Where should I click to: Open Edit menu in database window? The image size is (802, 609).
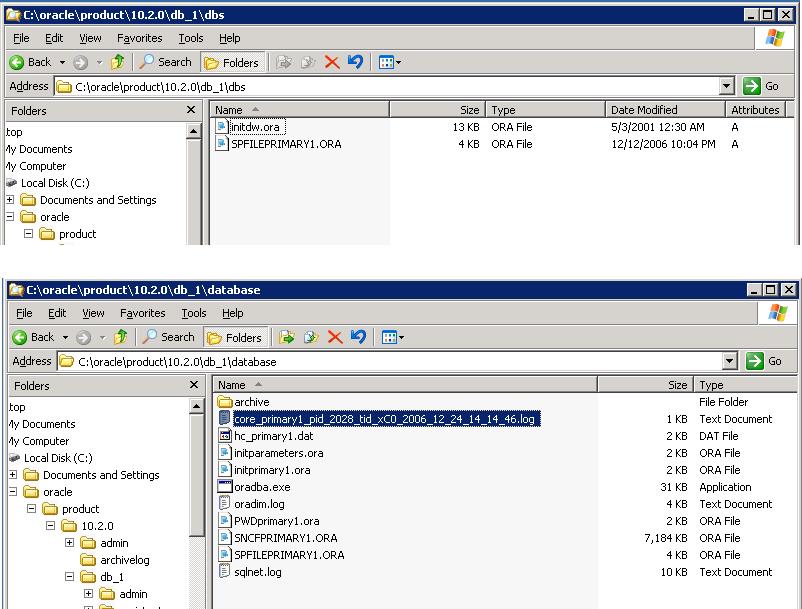point(57,313)
